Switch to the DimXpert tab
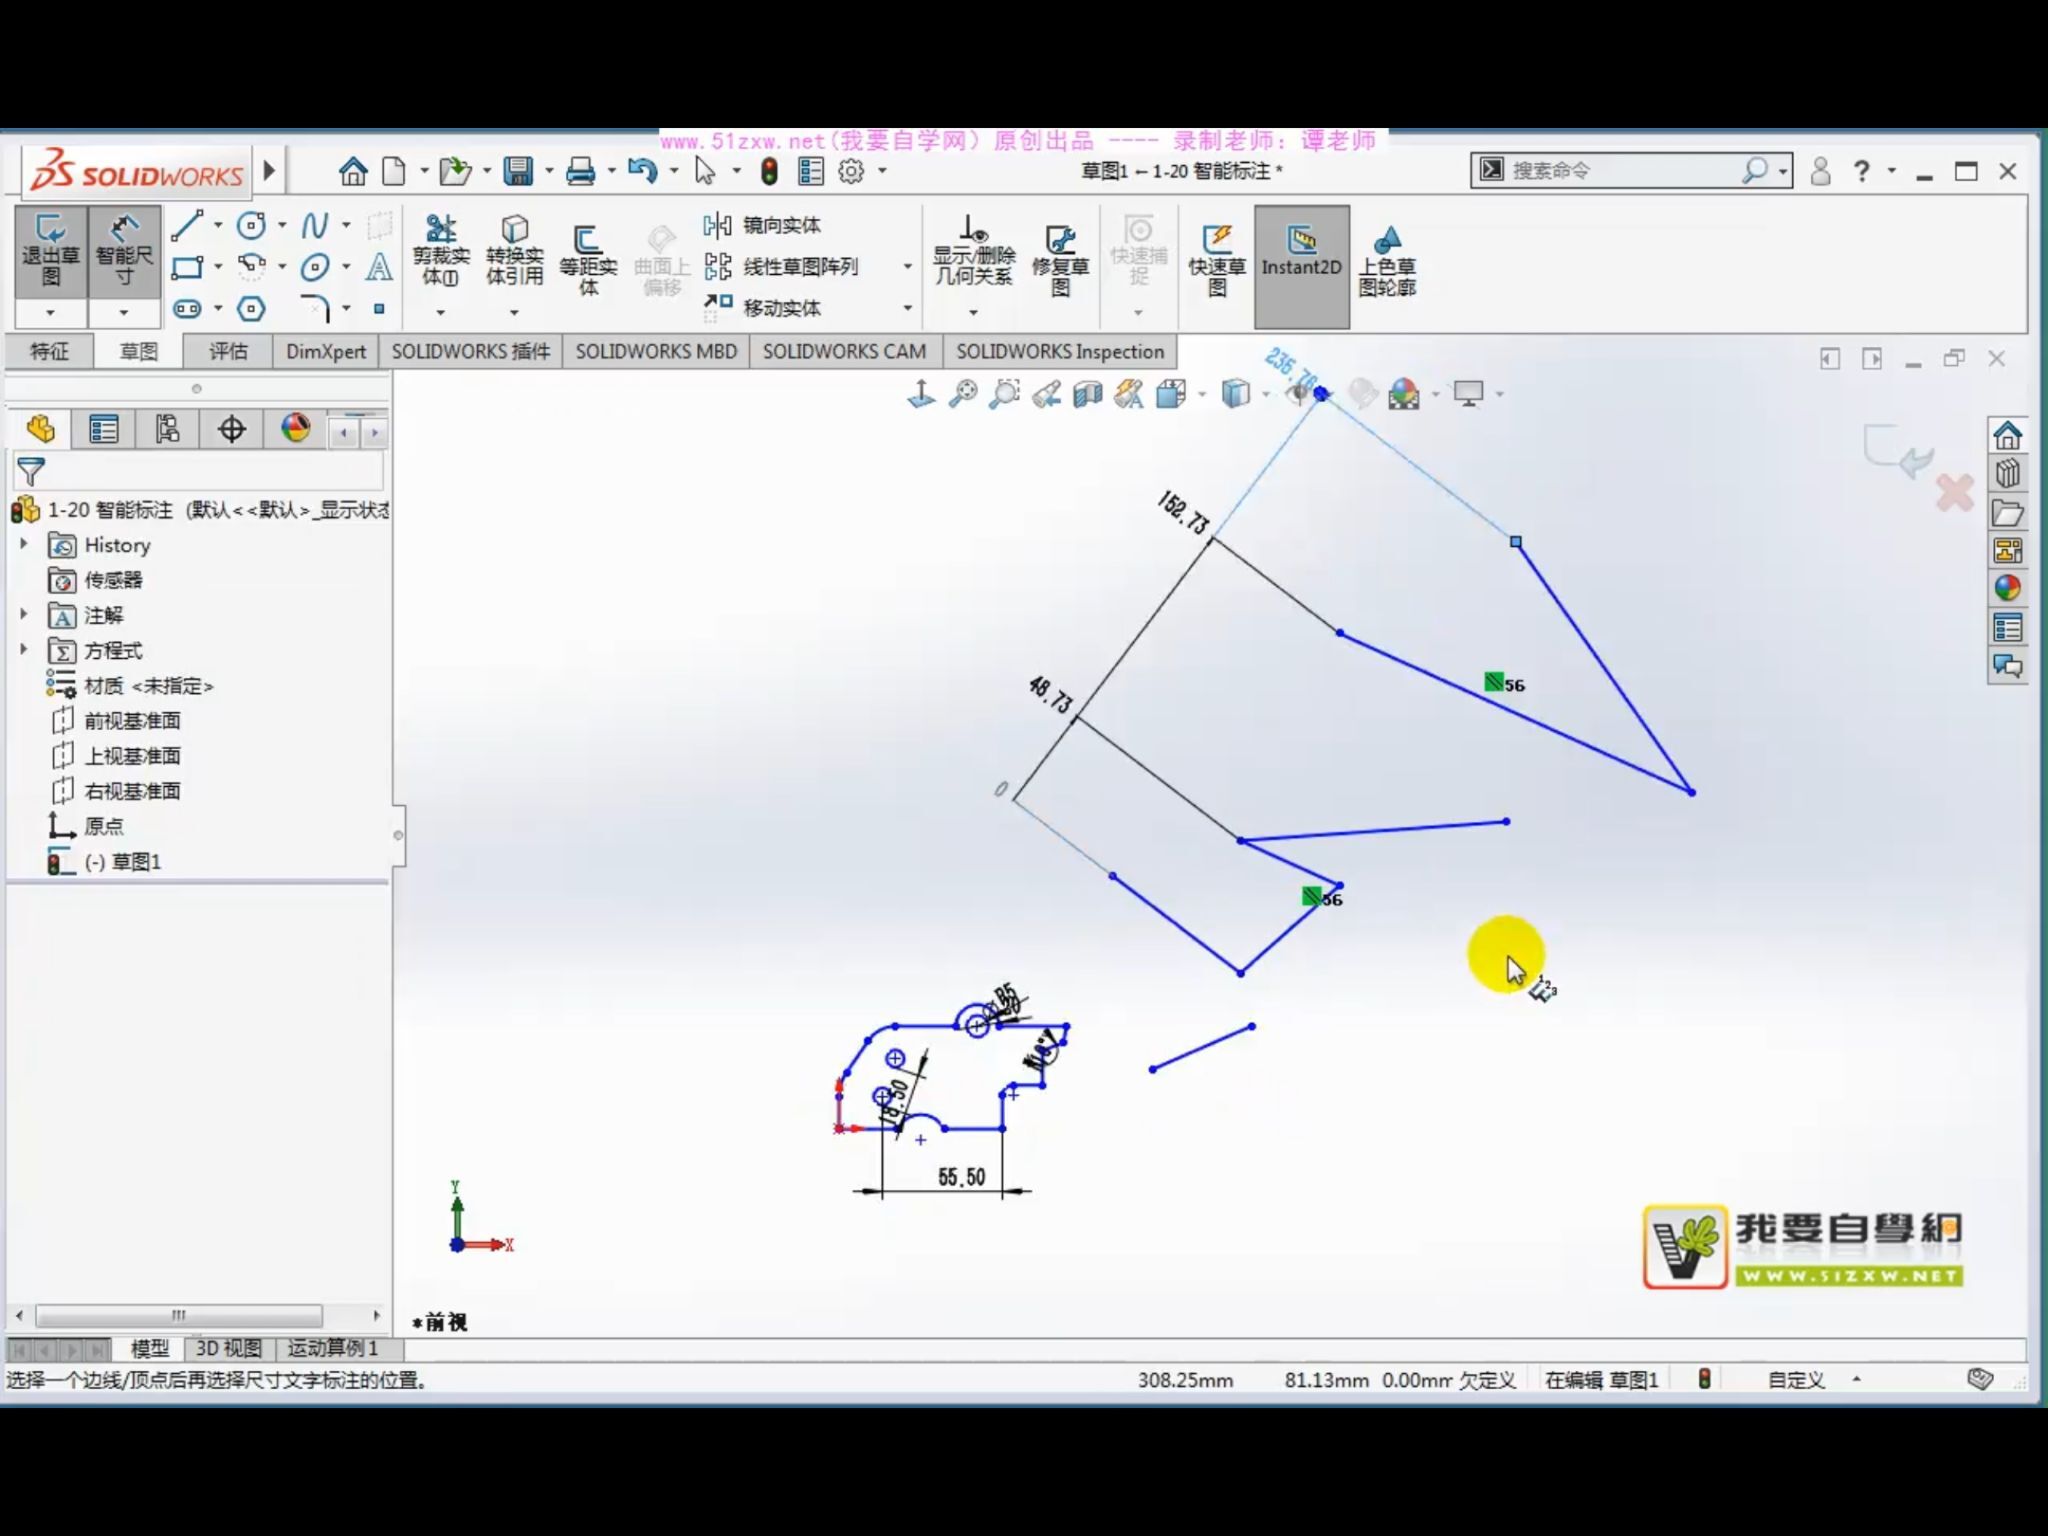Screen dimensions: 2048x1536 tap(326, 351)
